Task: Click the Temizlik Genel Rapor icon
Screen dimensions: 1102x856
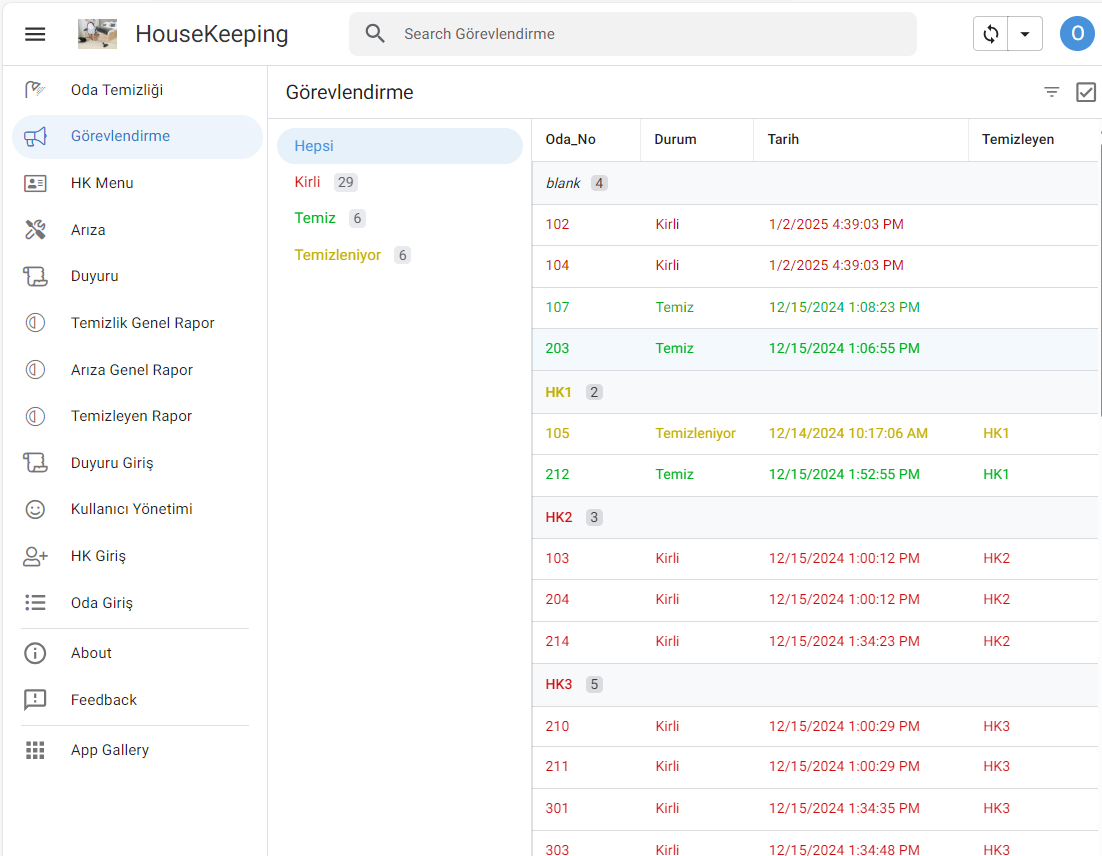Action: [x=35, y=323]
